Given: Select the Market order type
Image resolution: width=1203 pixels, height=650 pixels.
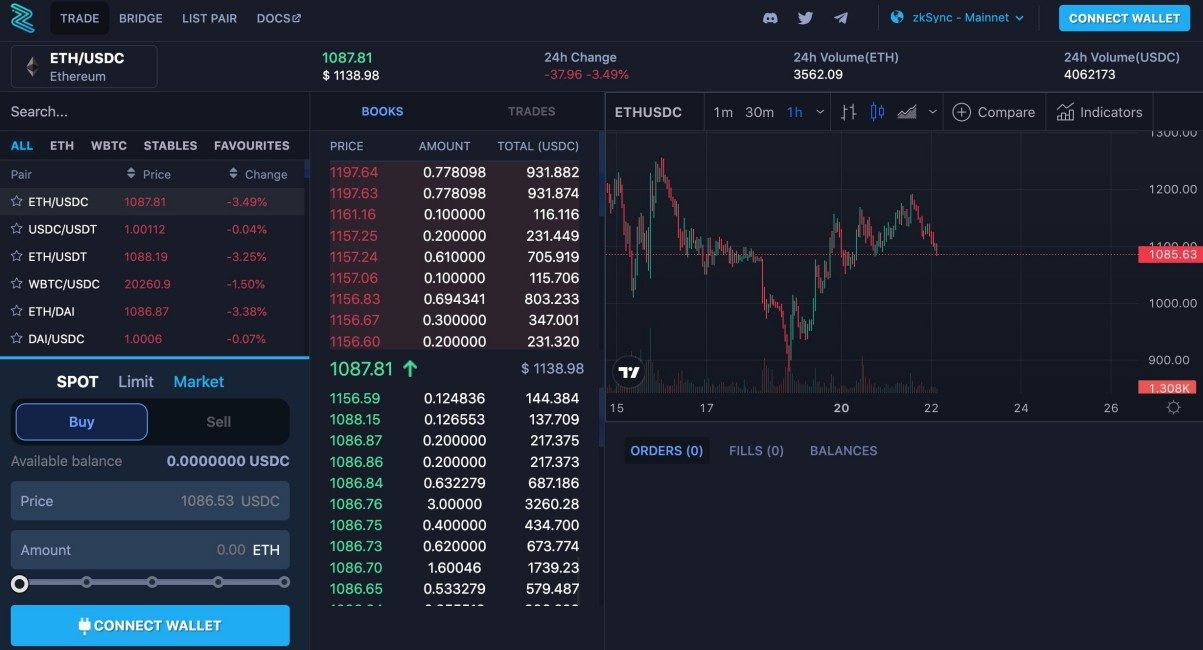Looking at the screenshot, I should 198,381.
